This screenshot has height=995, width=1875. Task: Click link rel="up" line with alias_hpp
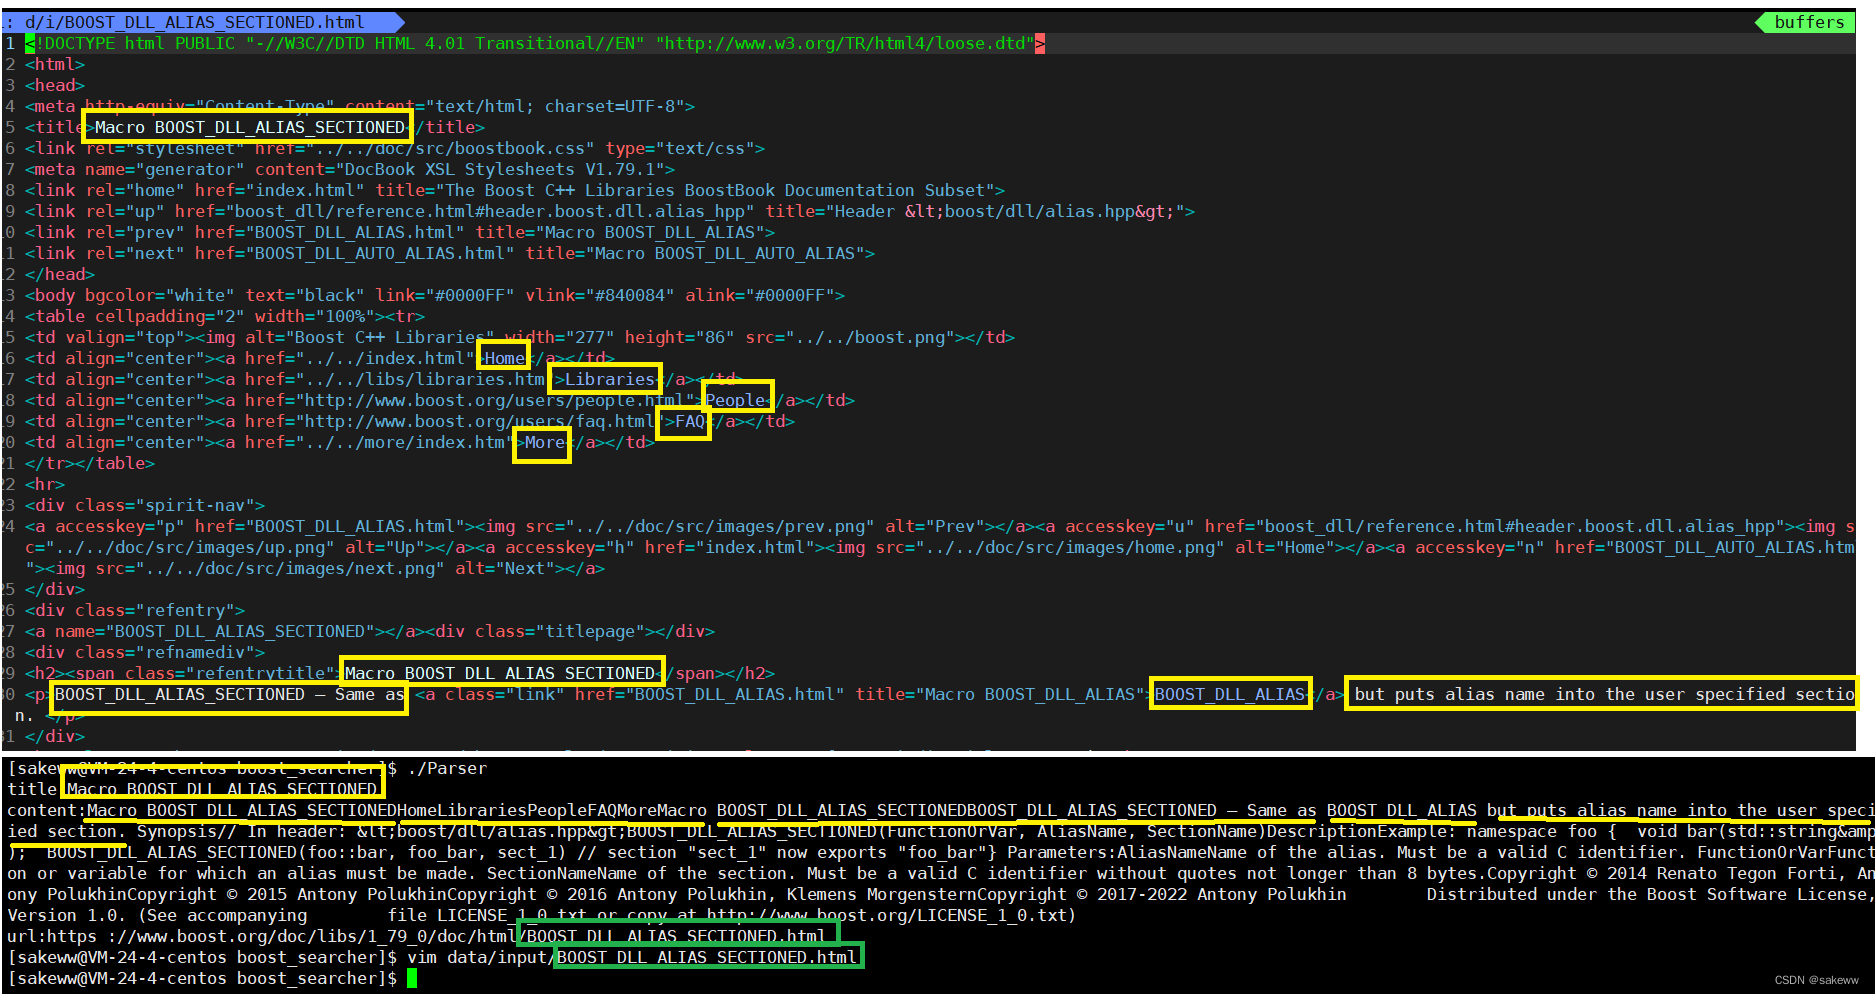610,211
